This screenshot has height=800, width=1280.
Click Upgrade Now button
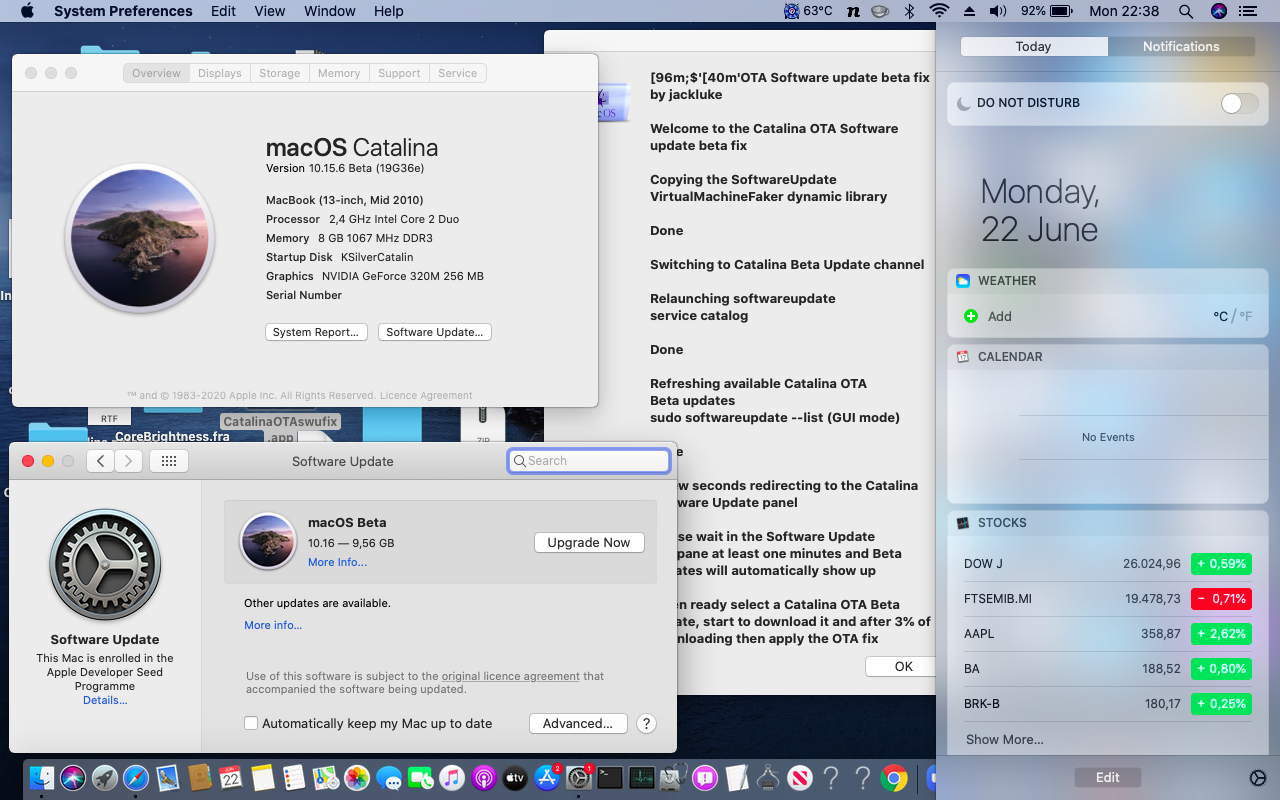coord(589,542)
